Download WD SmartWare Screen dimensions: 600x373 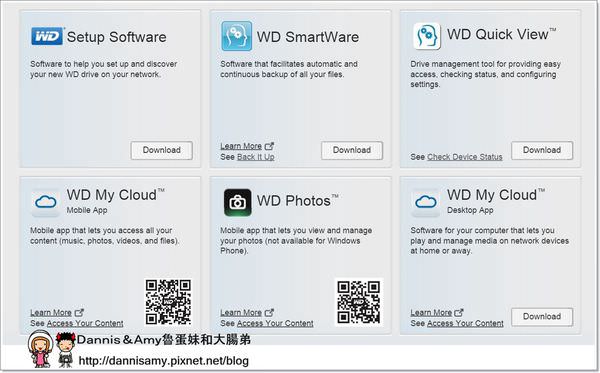click(x=352, y=150)
